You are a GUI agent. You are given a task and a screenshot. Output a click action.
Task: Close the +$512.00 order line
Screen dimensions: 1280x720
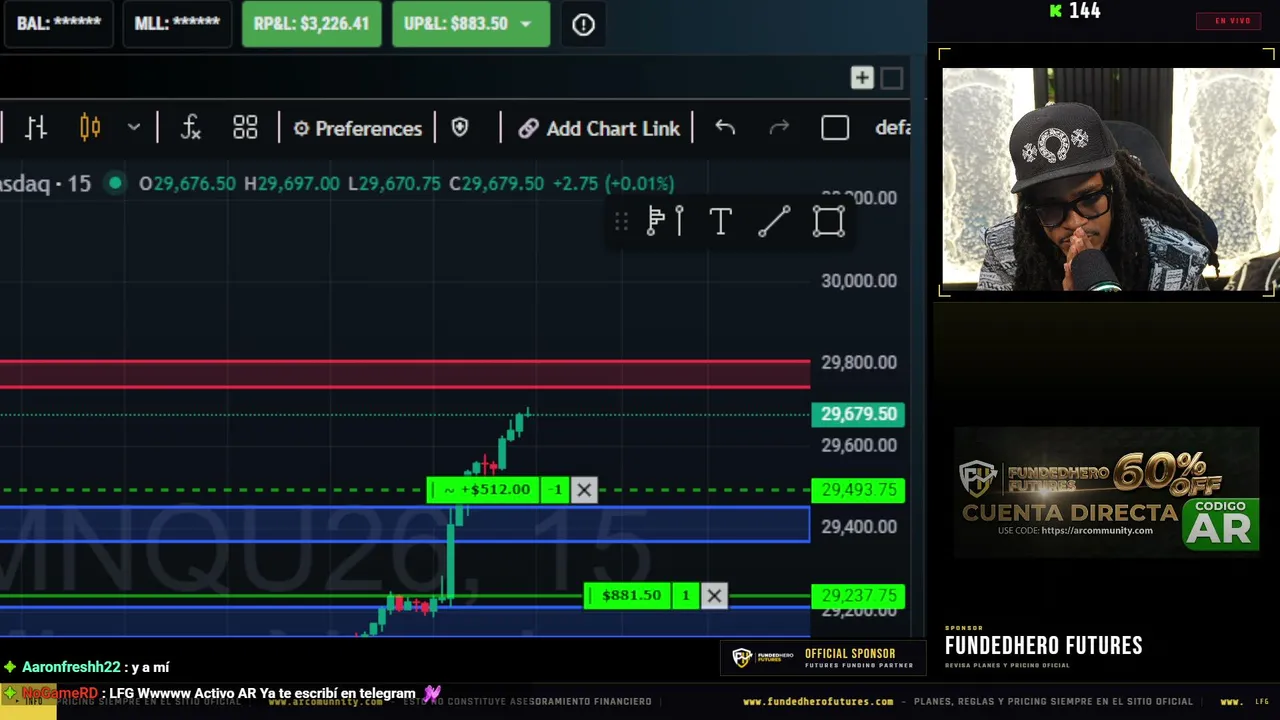[x=584, y=490]
